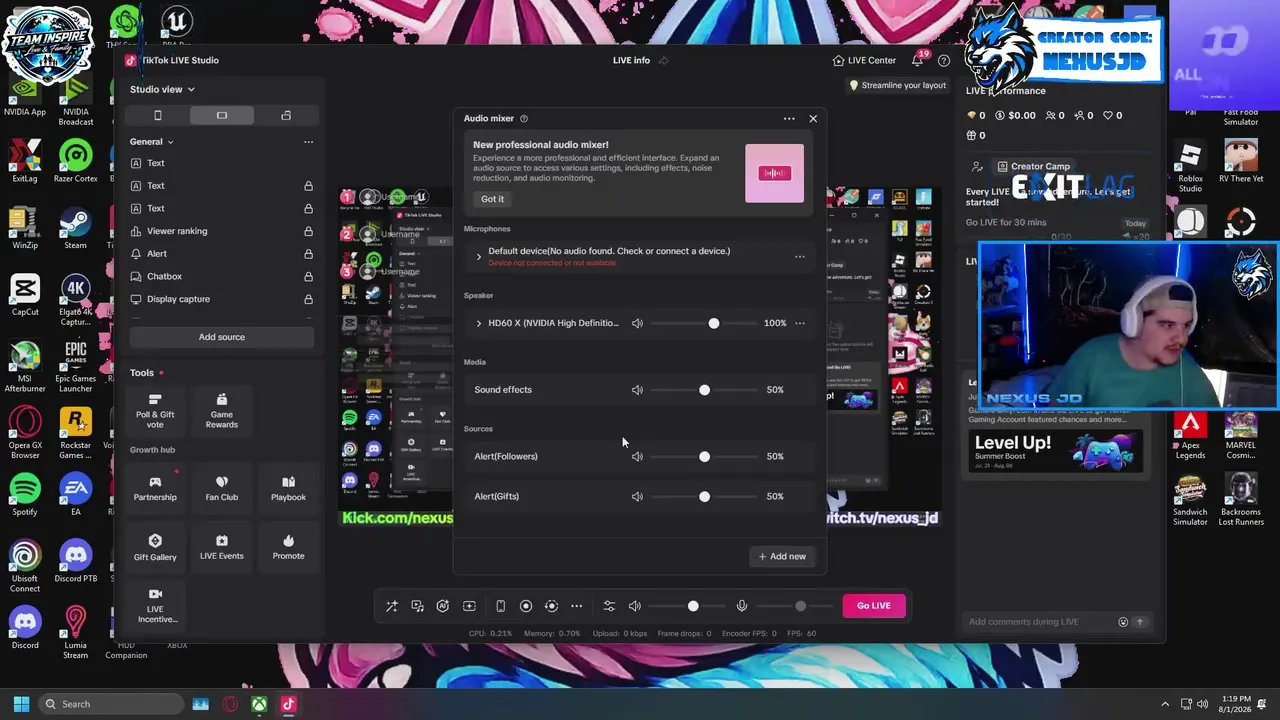Mute the speaker in bottom toolbar

(x=634, y=606)
